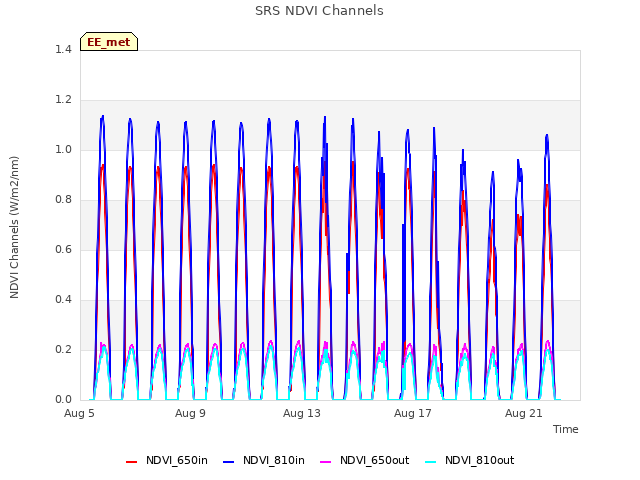This screenshot has height=480, width=640.
Task: Click the 0.4 y-axis tick label
Action: tap(63, 300)
